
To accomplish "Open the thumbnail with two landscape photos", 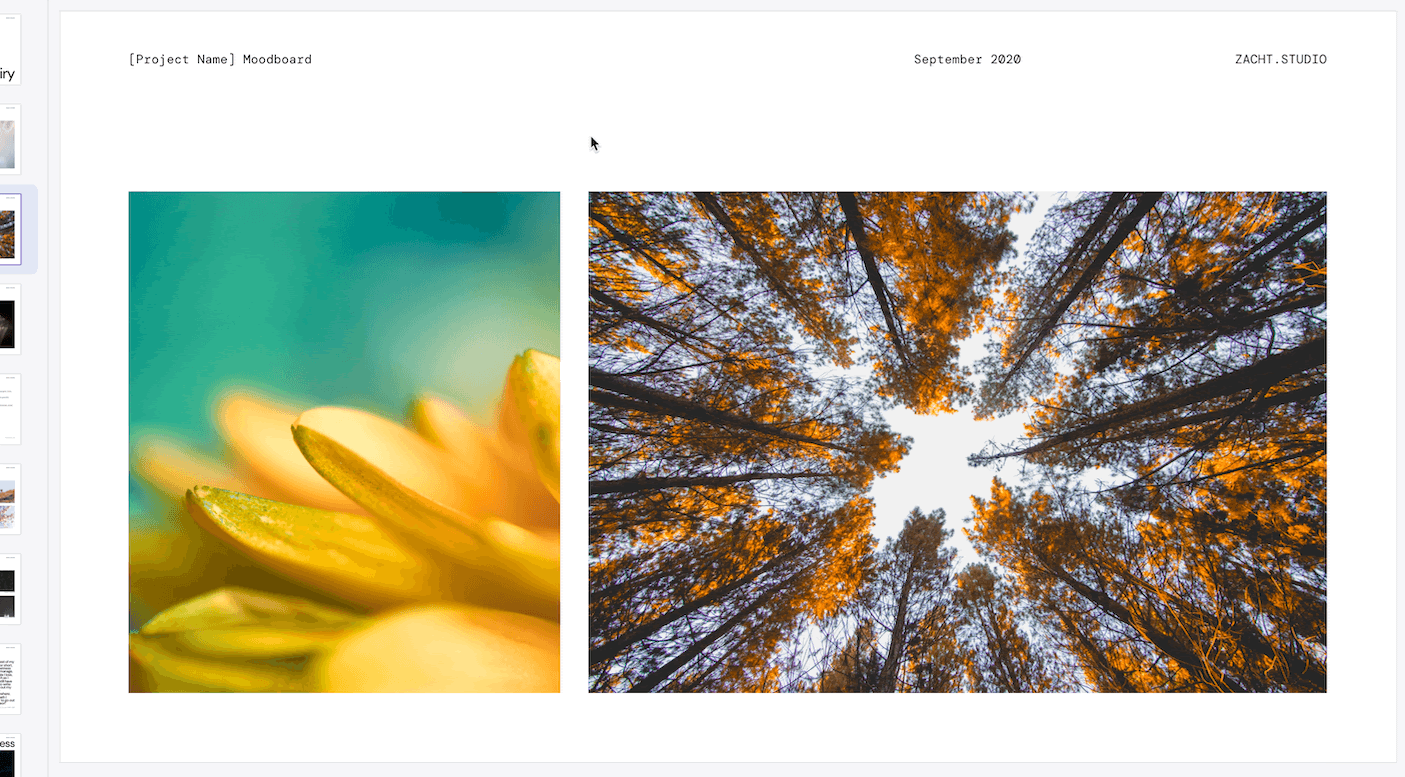I will pos(9,499).
